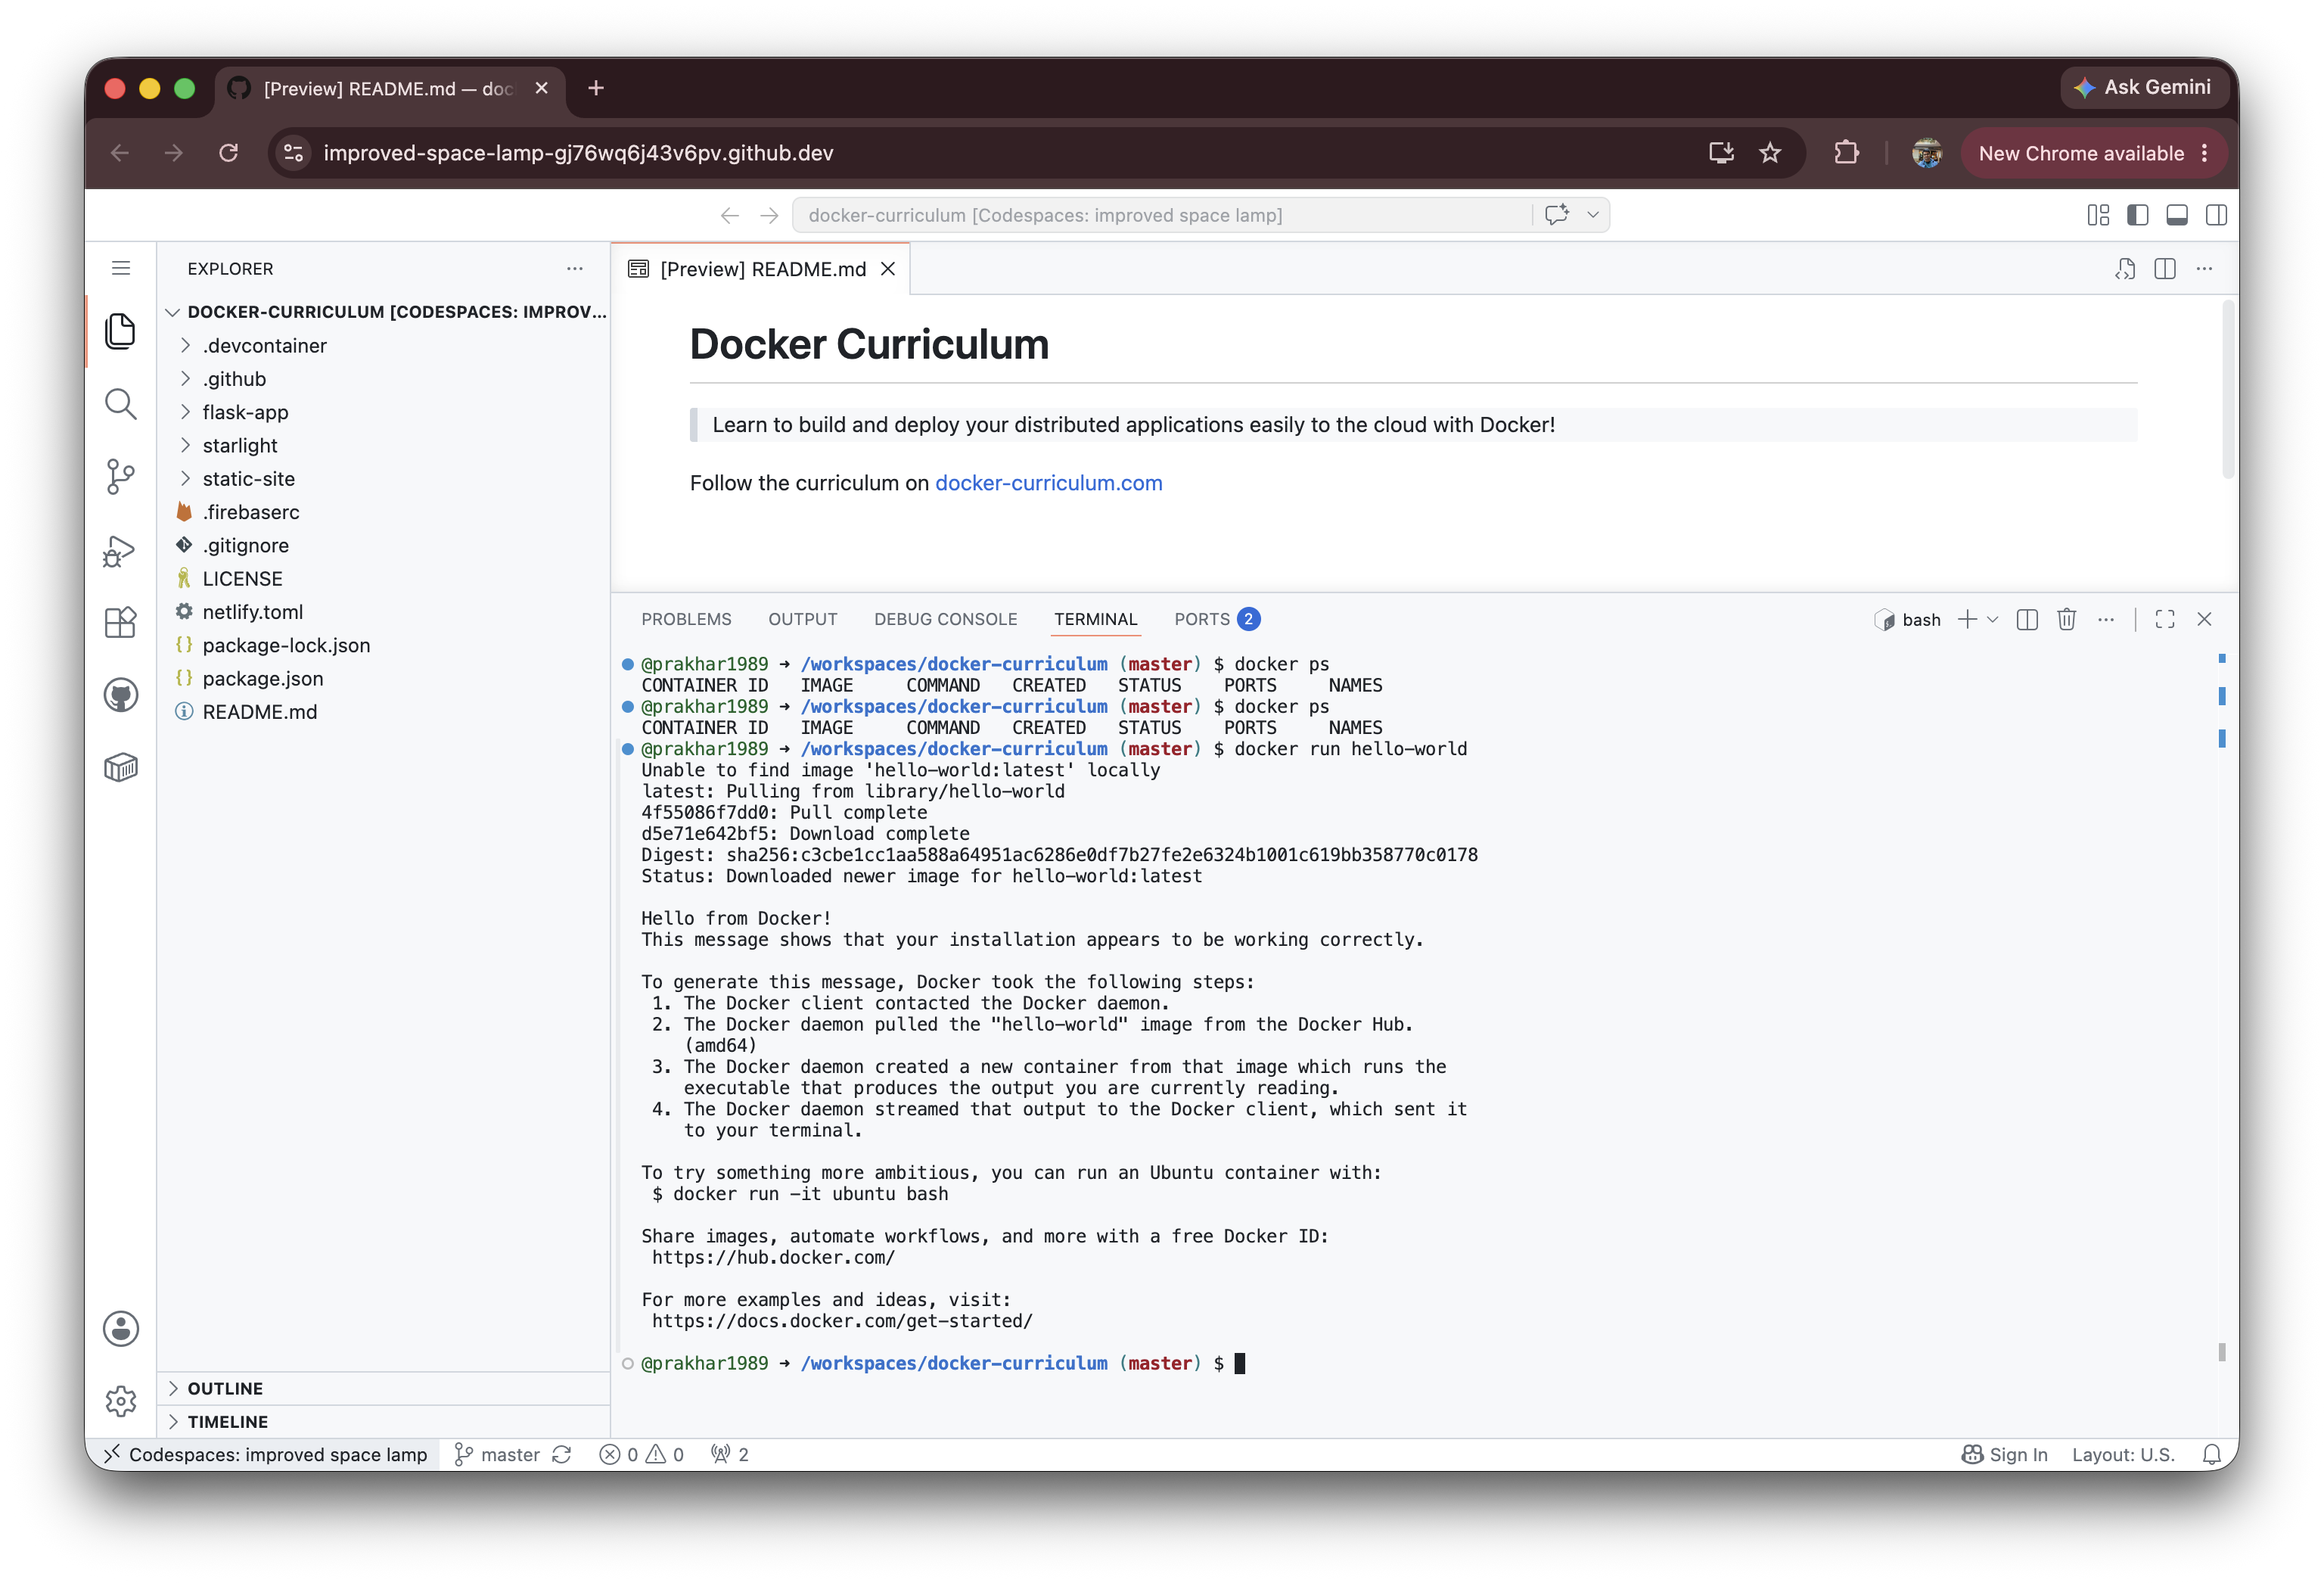Bookmark this page with star icon

(1770, 153)
